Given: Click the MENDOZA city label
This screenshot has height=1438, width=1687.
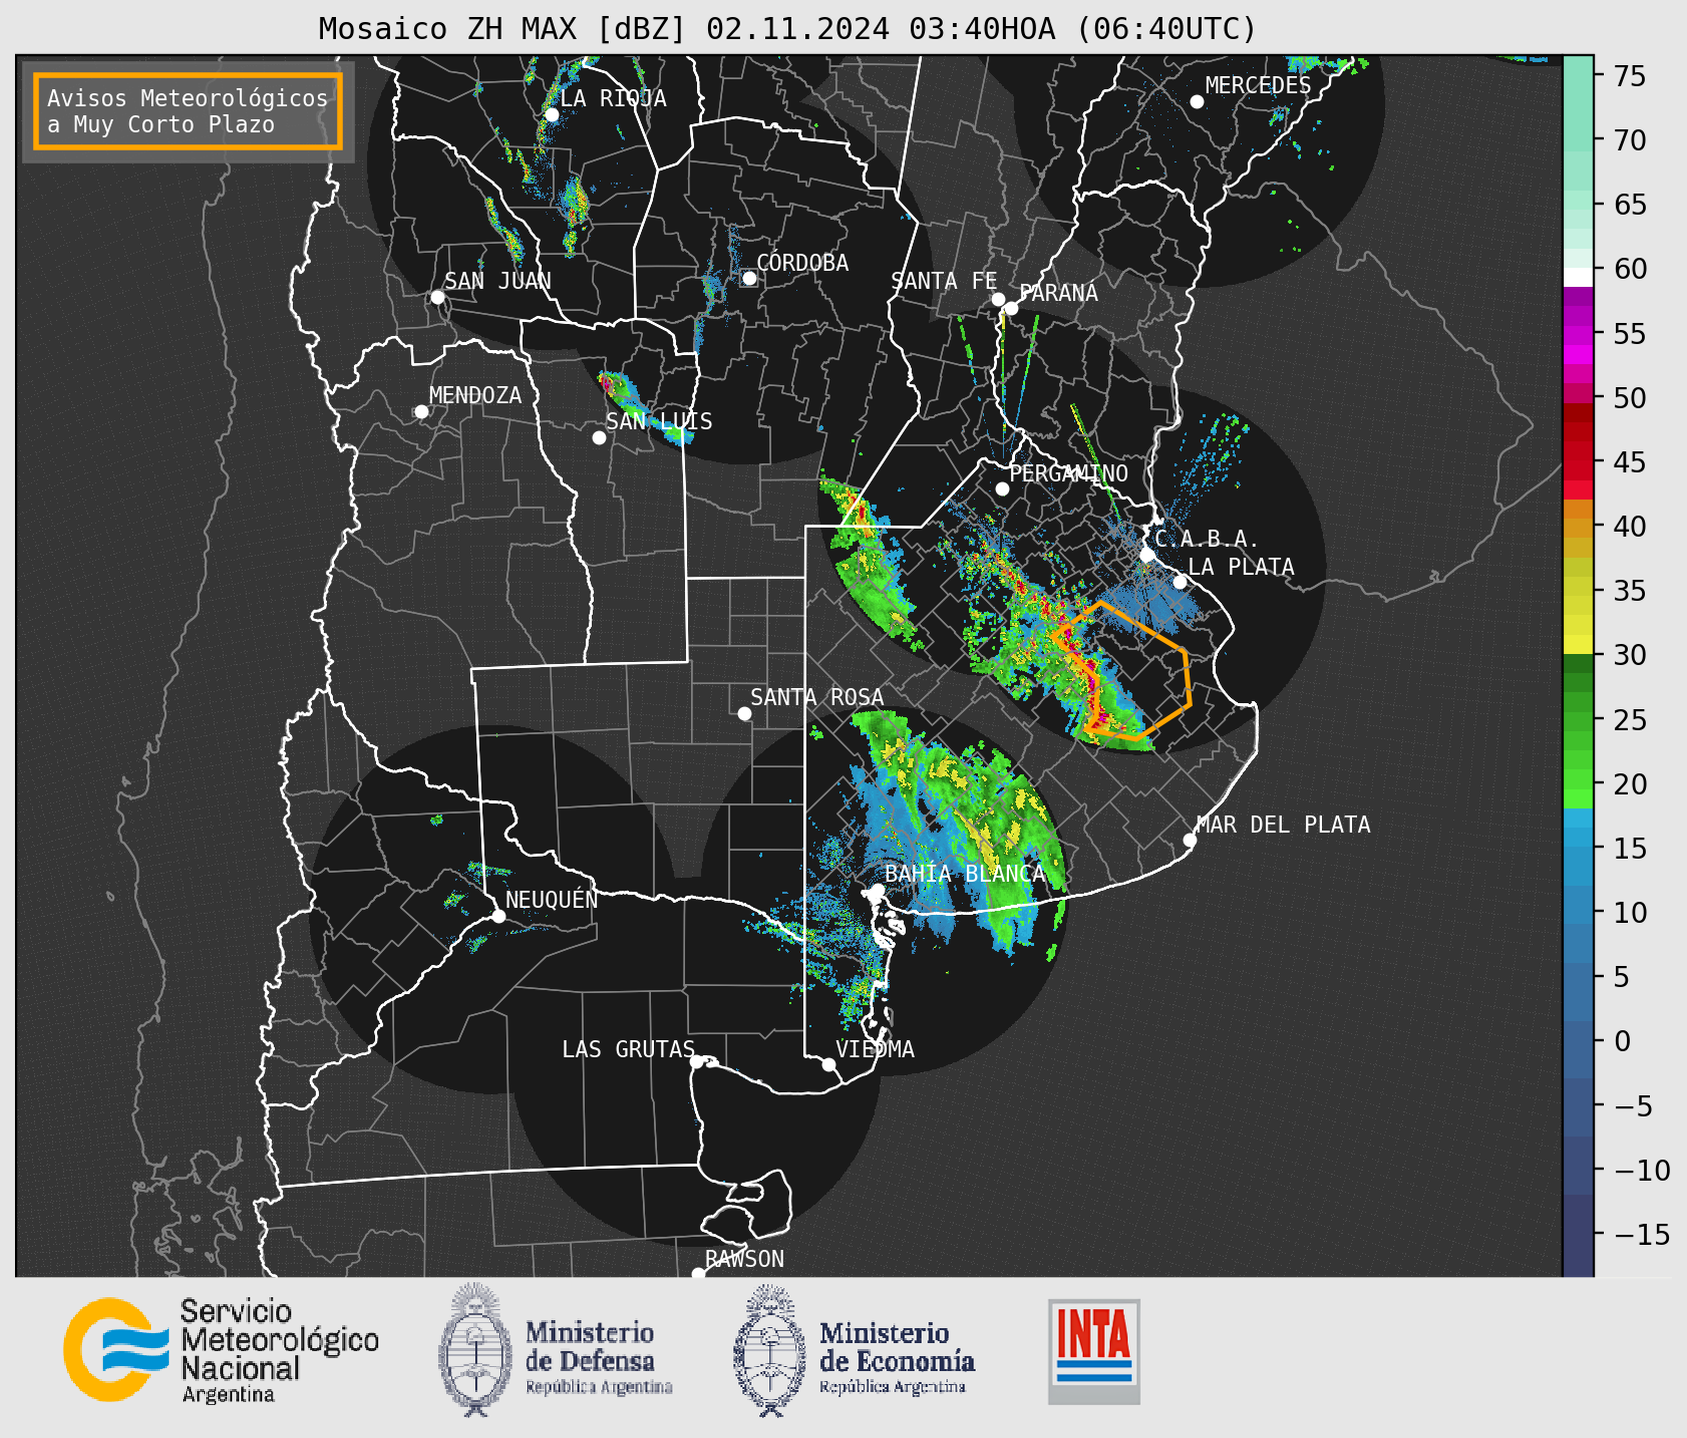Looking at the screenshot, I should [x=475, y=395].
